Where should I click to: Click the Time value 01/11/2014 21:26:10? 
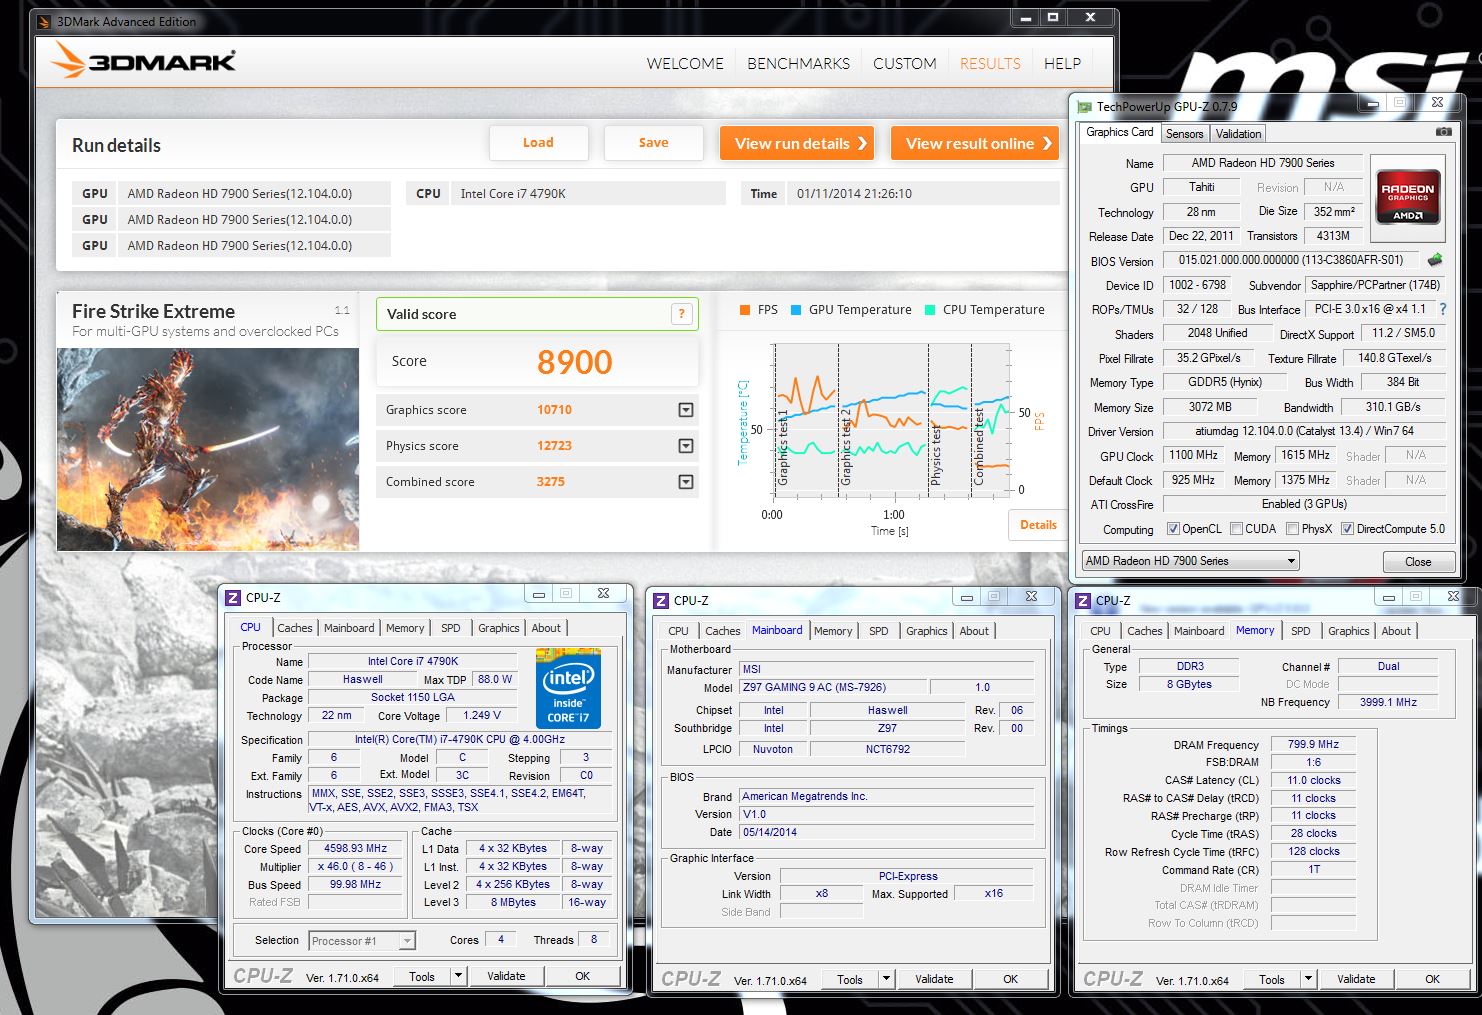tap(922, 194)
